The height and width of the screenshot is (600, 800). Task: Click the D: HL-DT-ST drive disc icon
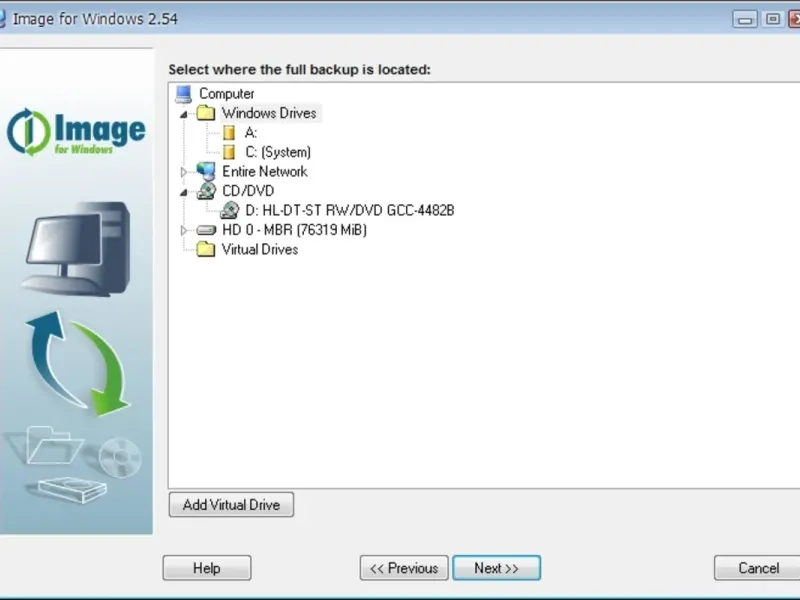coord(230,210)
